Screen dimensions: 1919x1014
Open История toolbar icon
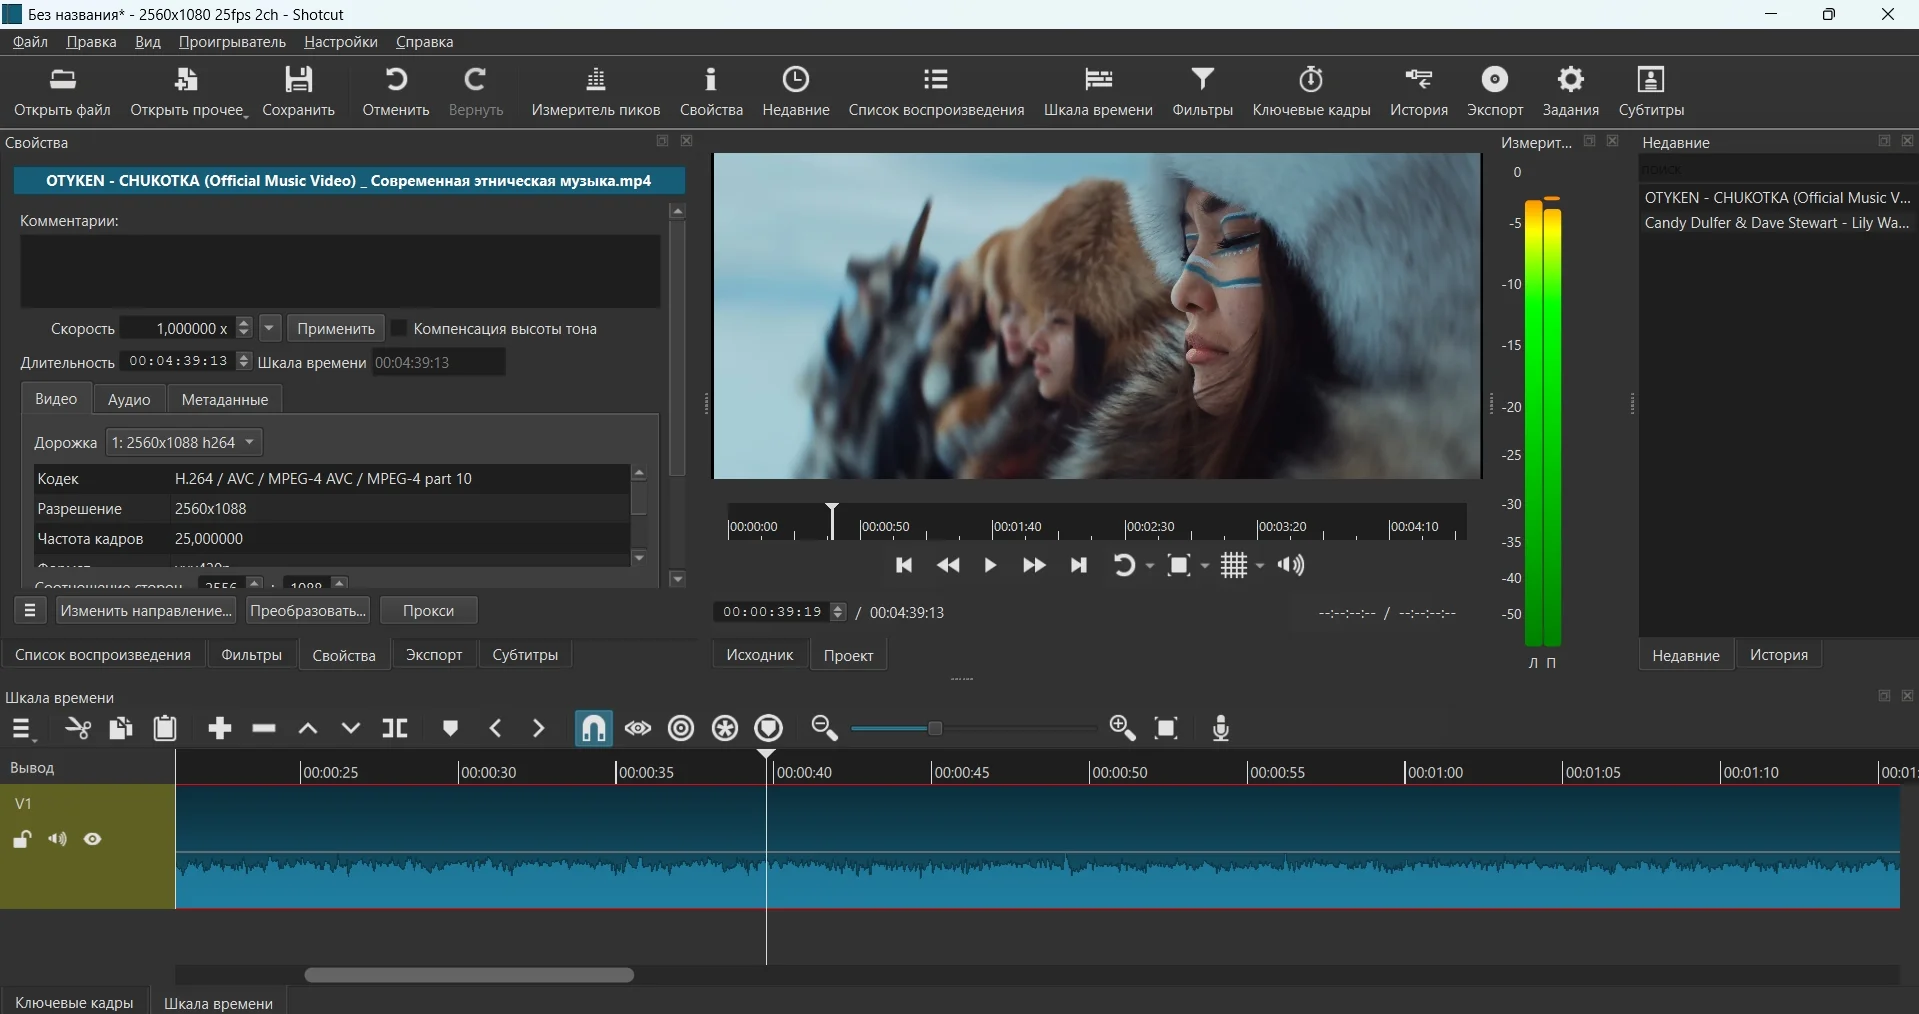pos(1419,92)
